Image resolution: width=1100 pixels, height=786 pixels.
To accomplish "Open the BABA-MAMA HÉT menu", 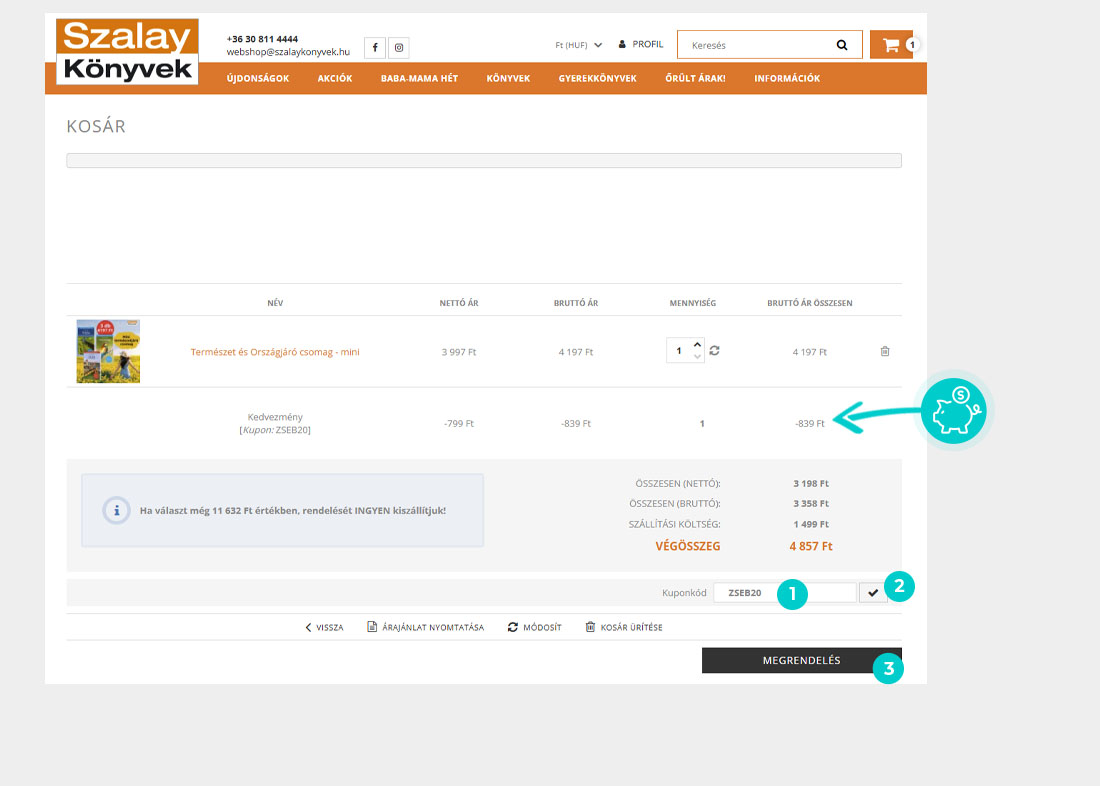I will (419, 79).
